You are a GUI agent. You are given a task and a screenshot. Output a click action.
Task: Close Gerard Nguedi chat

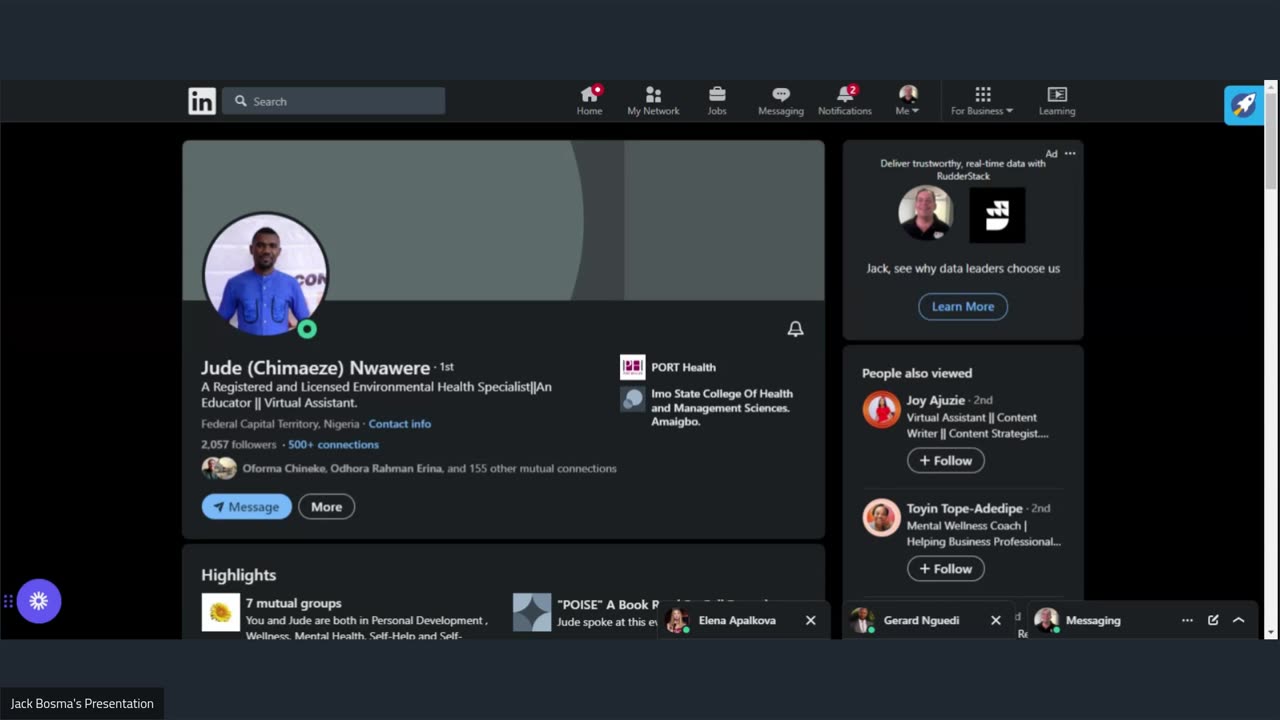[996, 620]
